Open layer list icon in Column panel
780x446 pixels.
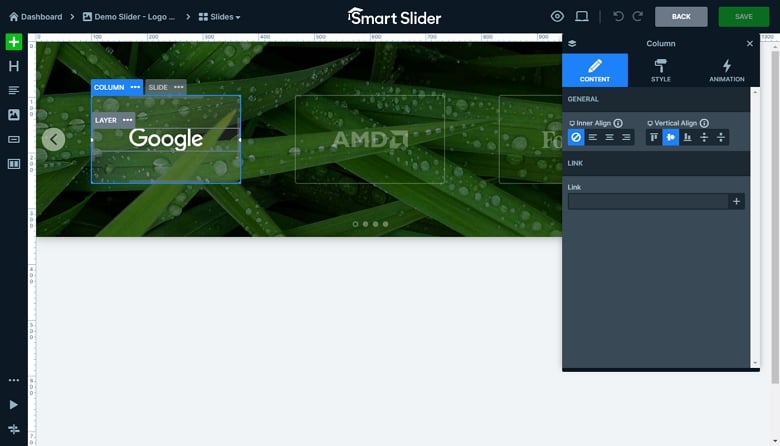tap(572, 44)
